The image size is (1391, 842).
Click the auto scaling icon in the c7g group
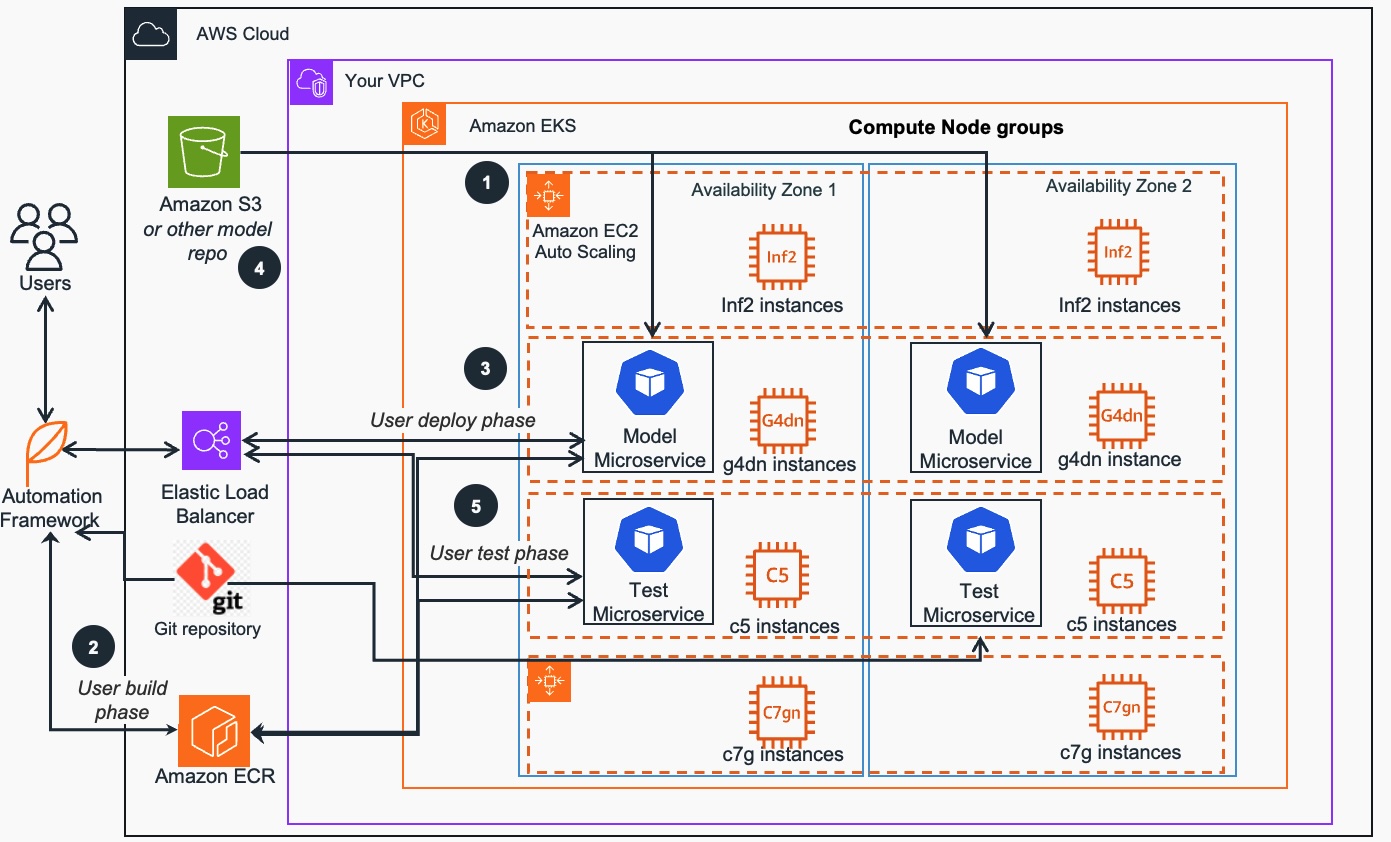pos(548,682)
